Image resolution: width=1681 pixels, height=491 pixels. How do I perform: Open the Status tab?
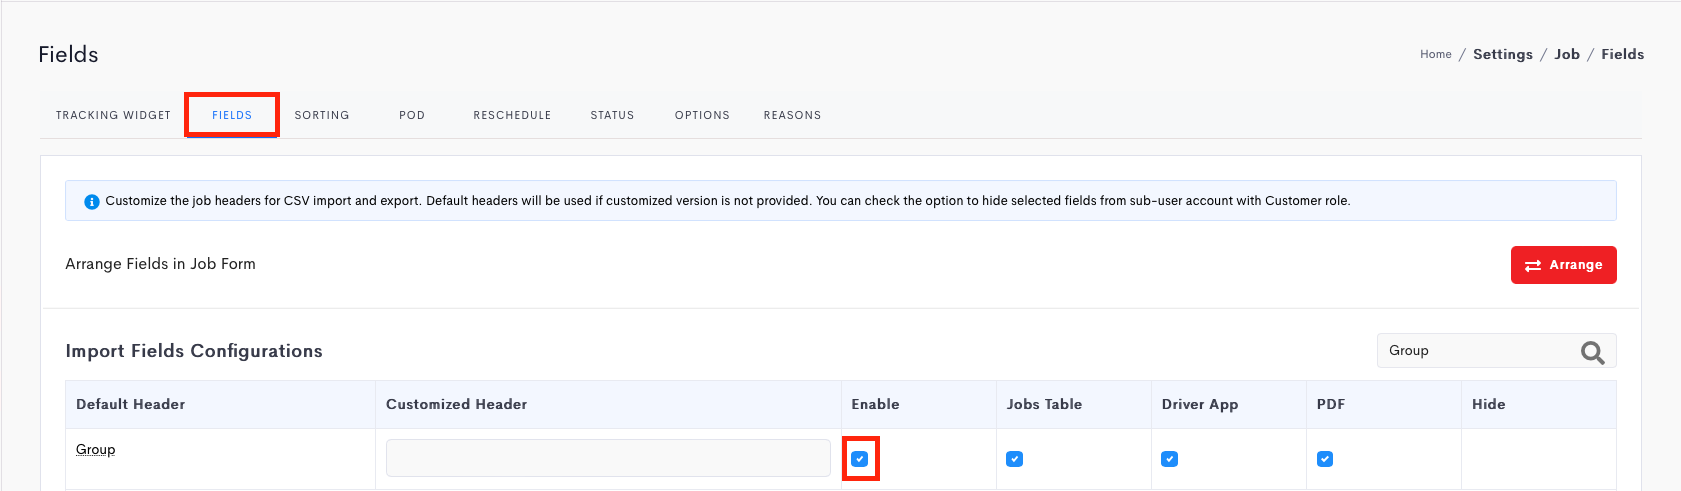[612, 115]
